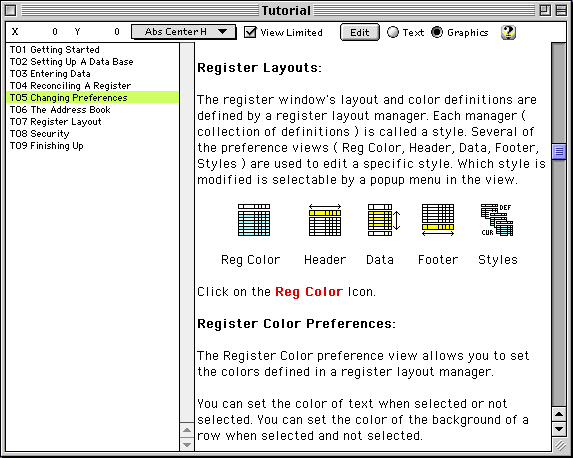Open T07 Register Layout topic

(92, 121)
